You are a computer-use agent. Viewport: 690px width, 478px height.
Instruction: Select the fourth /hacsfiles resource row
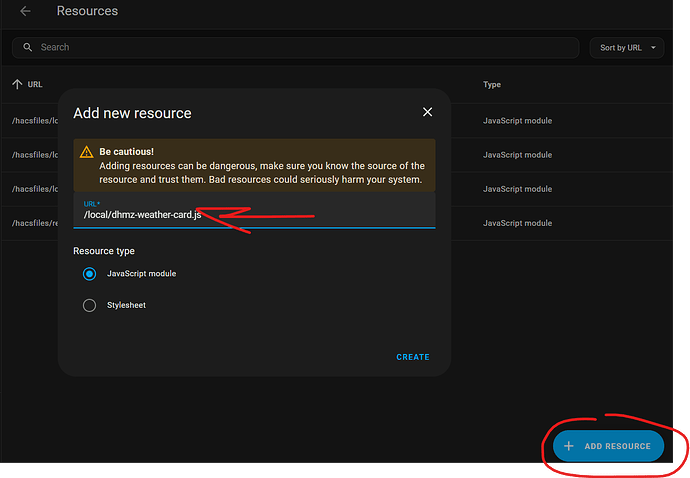click(x=35, y=223)
